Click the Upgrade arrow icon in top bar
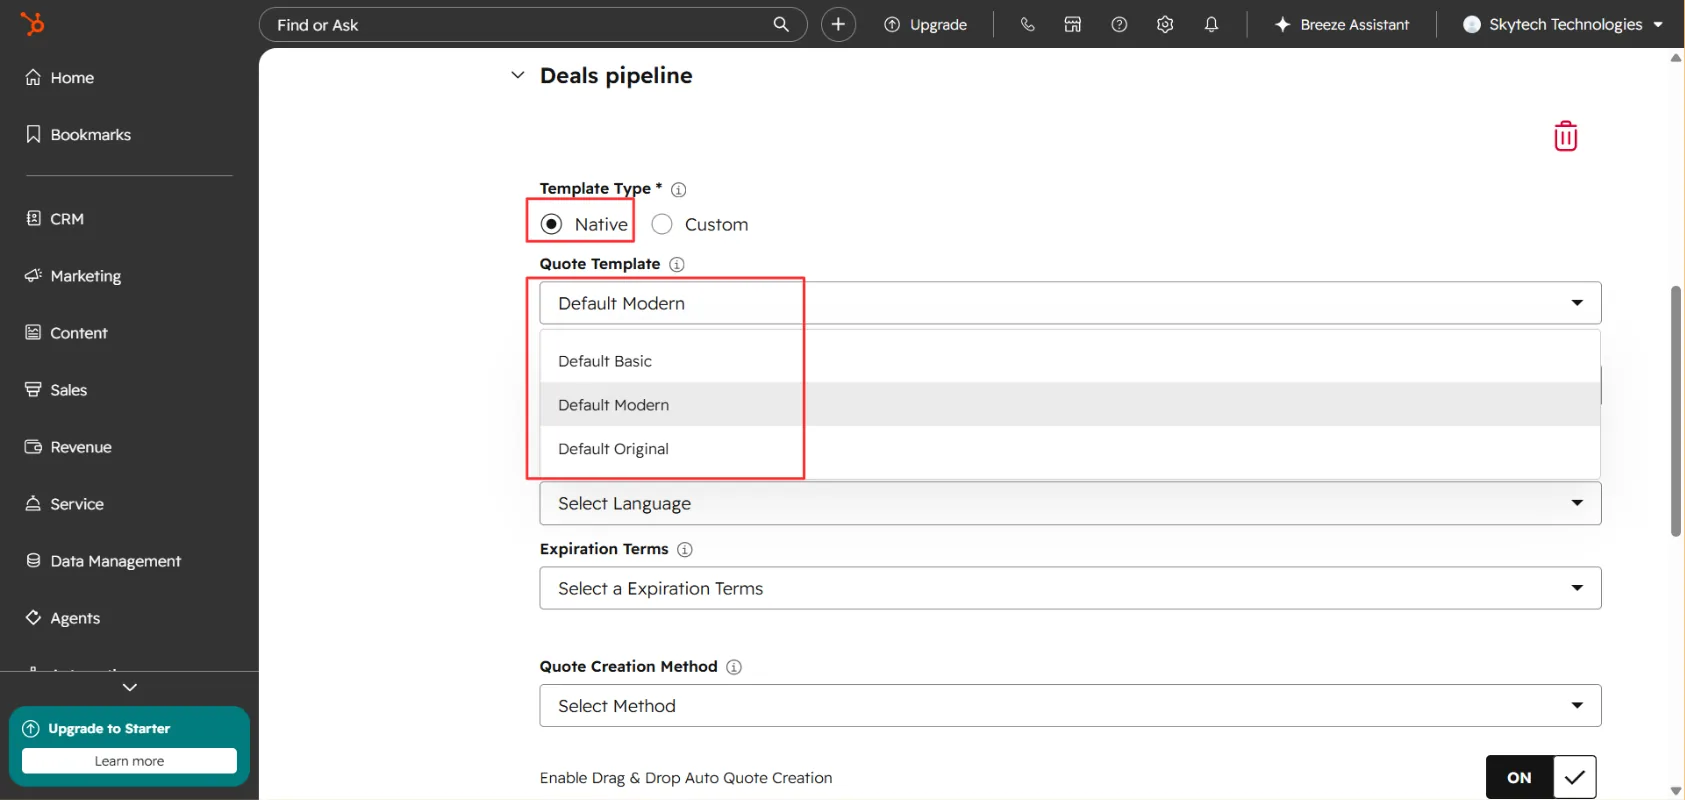The height and width of the screenshot is (800, 1685). click(892, 24)
